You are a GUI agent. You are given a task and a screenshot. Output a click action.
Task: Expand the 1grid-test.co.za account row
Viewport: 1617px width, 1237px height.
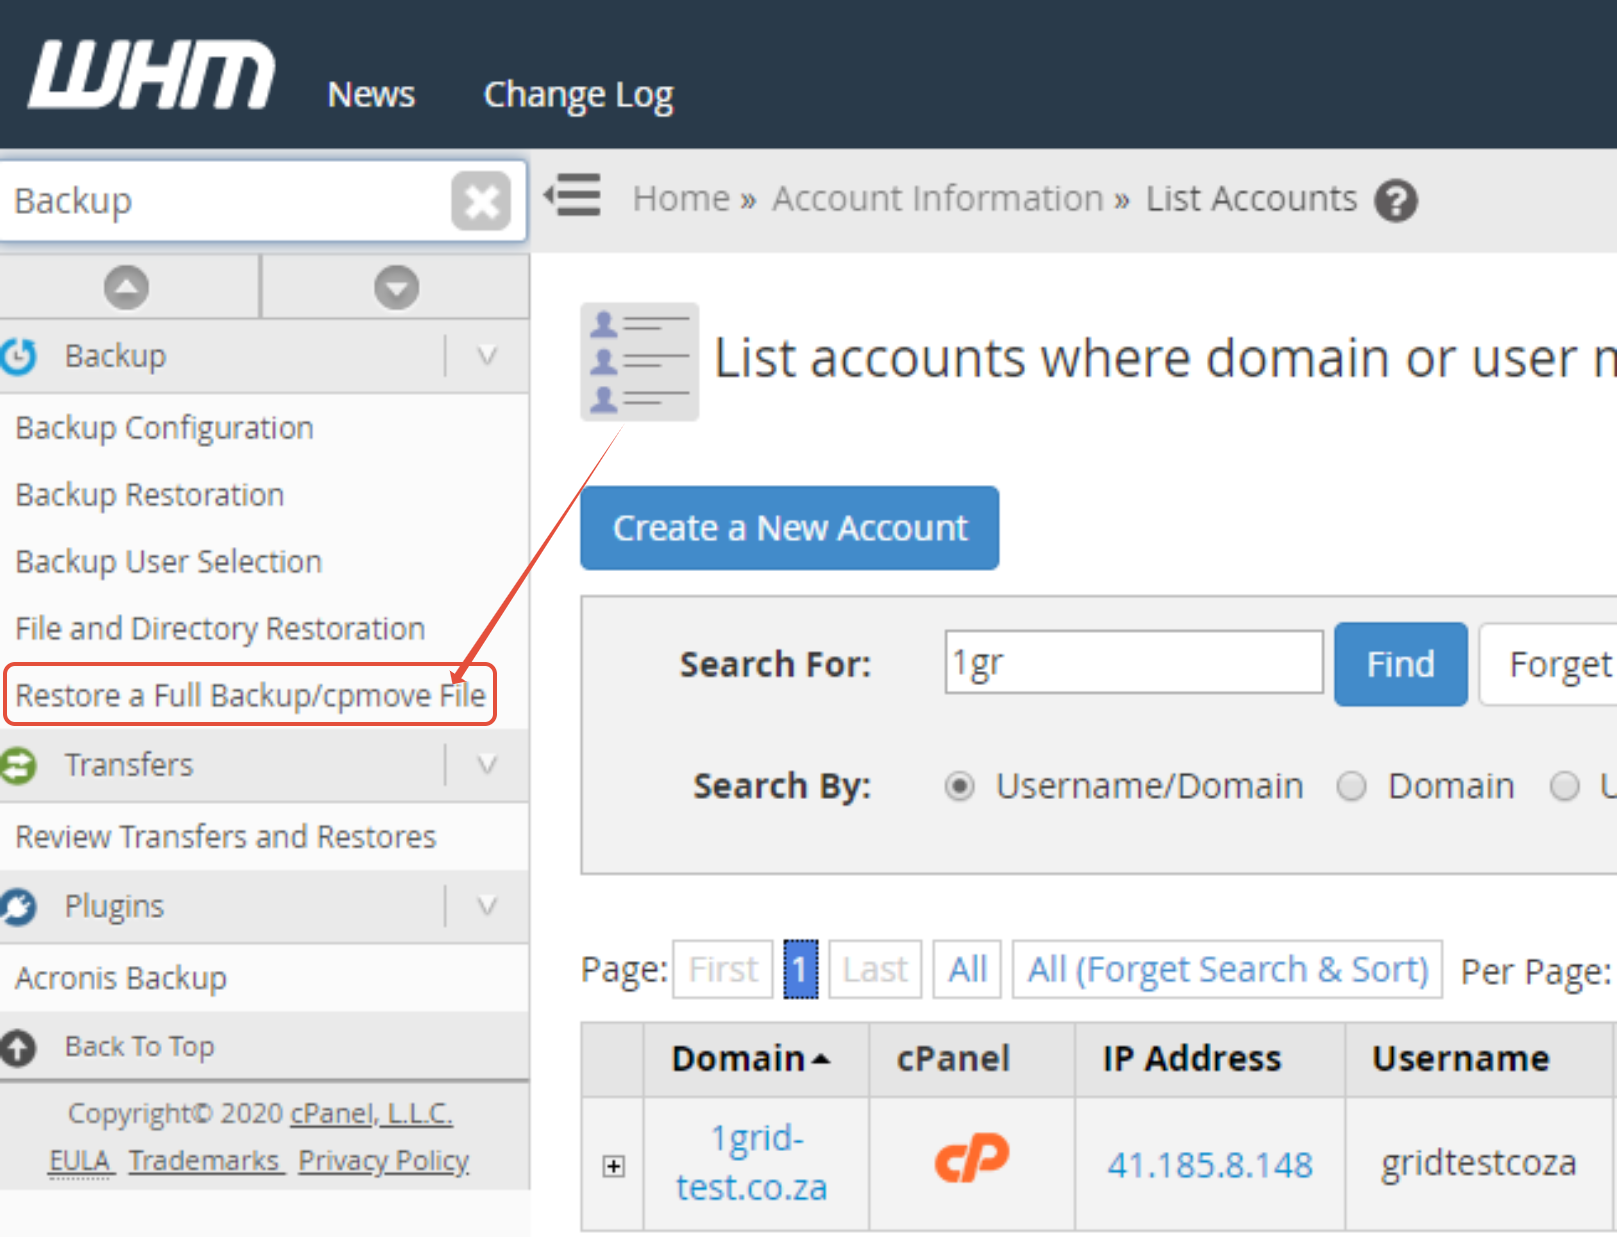click(x=614, y=1166)
